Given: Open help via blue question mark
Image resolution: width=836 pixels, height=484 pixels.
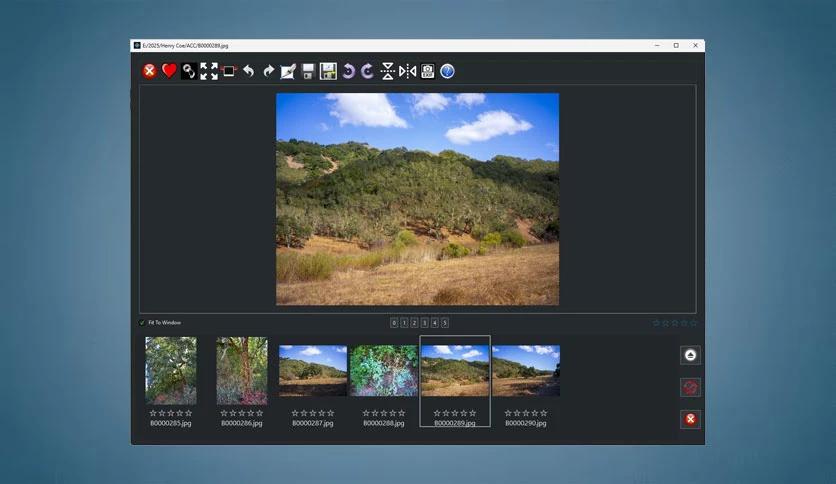Looking at the screenshot, I should tap(447, 71).
